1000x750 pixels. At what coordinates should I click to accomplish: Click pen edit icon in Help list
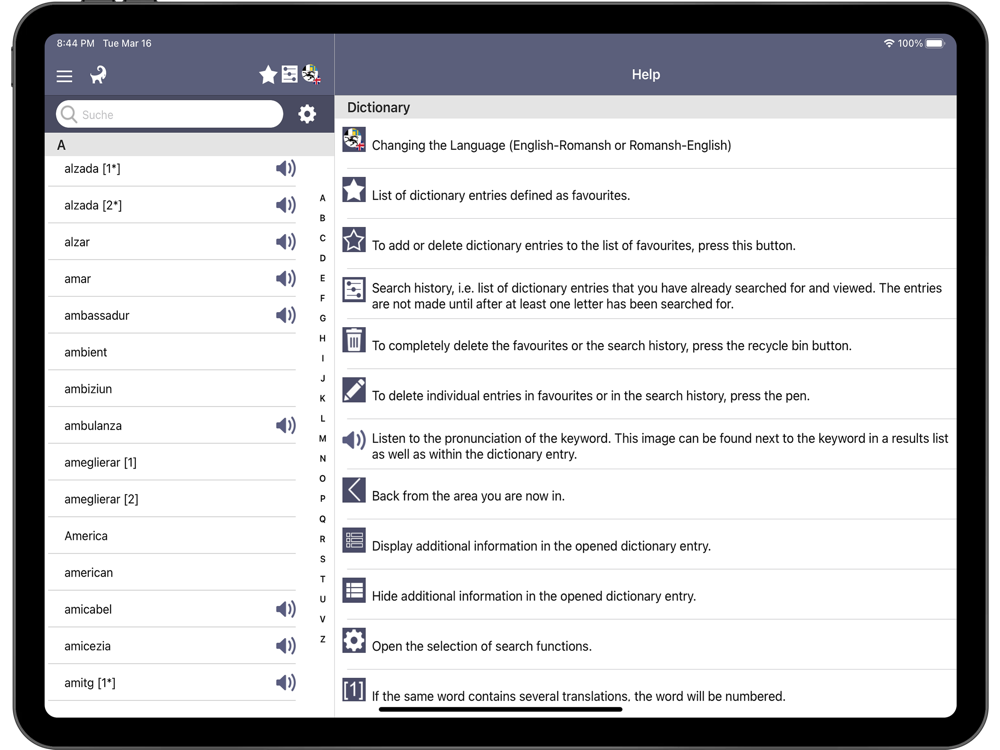[x=354, y=390]
